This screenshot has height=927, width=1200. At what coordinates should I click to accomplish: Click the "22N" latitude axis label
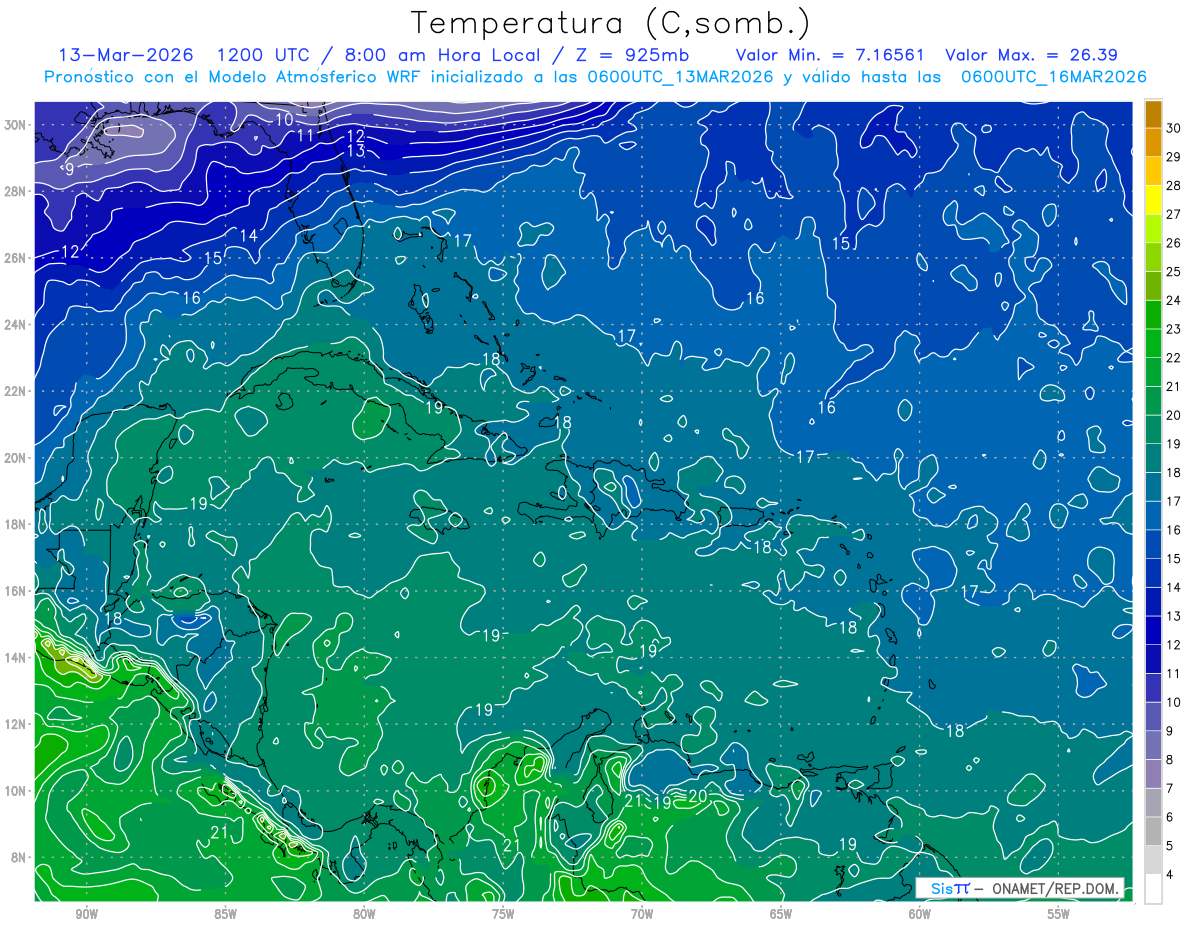[16, 391]
